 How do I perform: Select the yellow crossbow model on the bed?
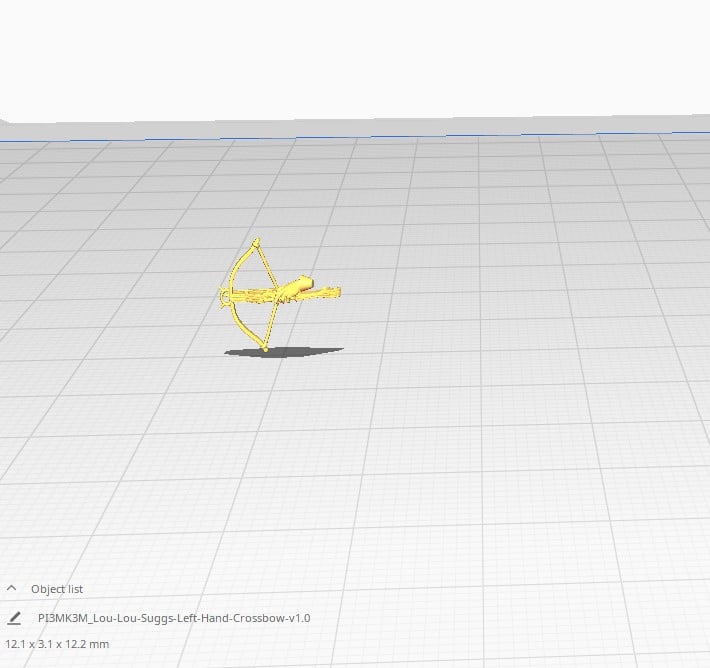(x=278, y=294)
